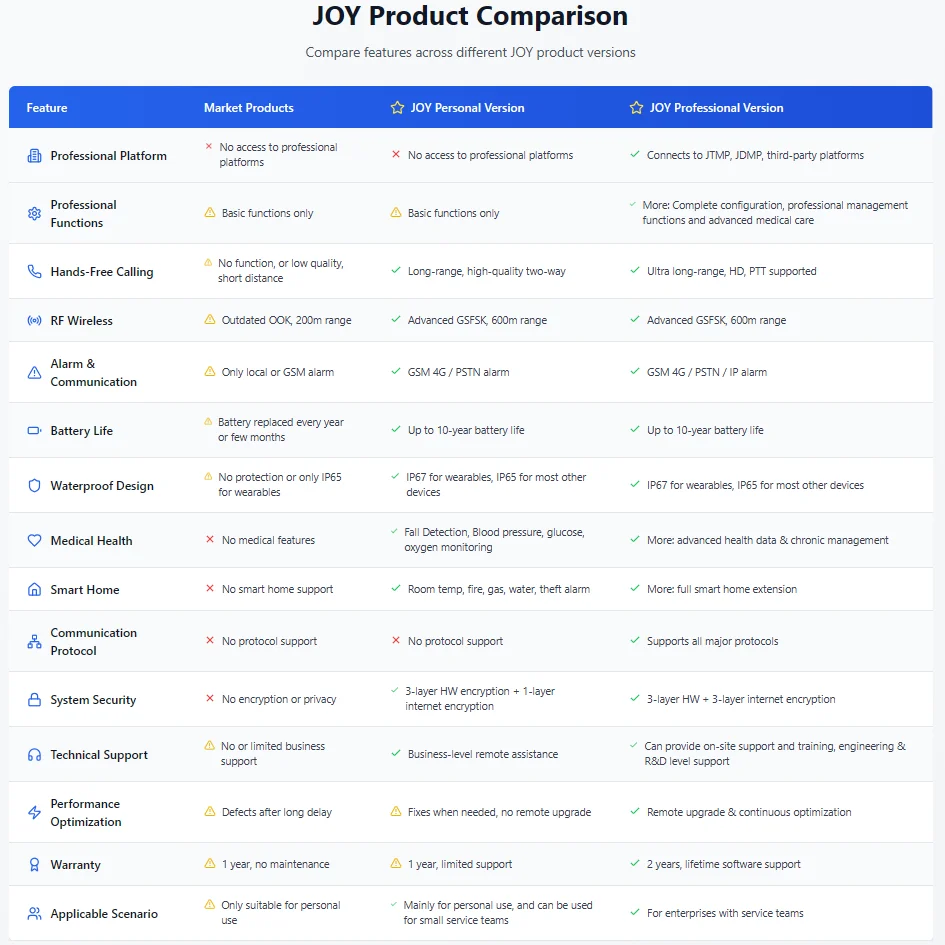Click the Communication Protocol network icon
Screen dimensions: 945x945
pyautogui.click(x=34, y=641)
